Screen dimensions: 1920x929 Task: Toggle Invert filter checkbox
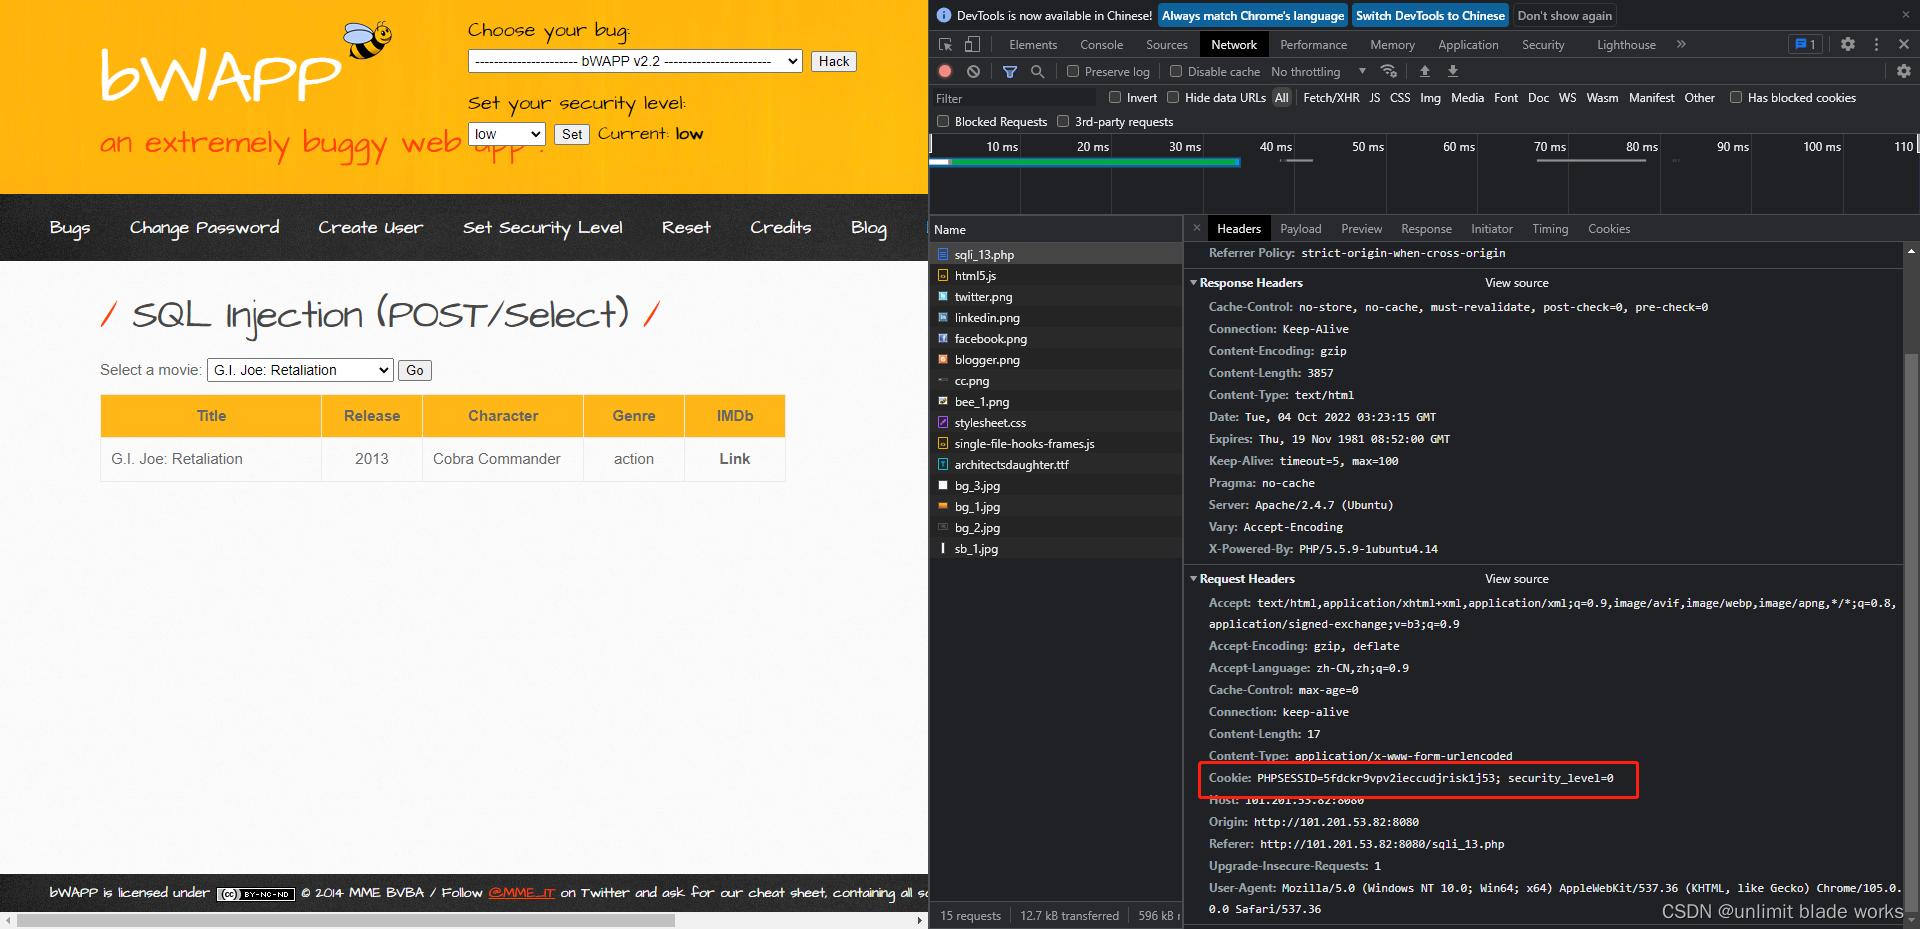[x=1115, y=97]
